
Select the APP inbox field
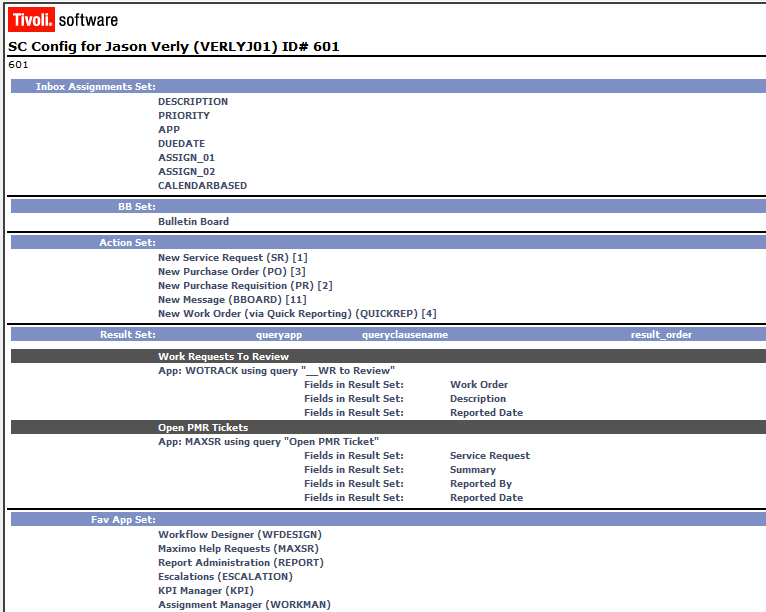click(x=169, y=129)
